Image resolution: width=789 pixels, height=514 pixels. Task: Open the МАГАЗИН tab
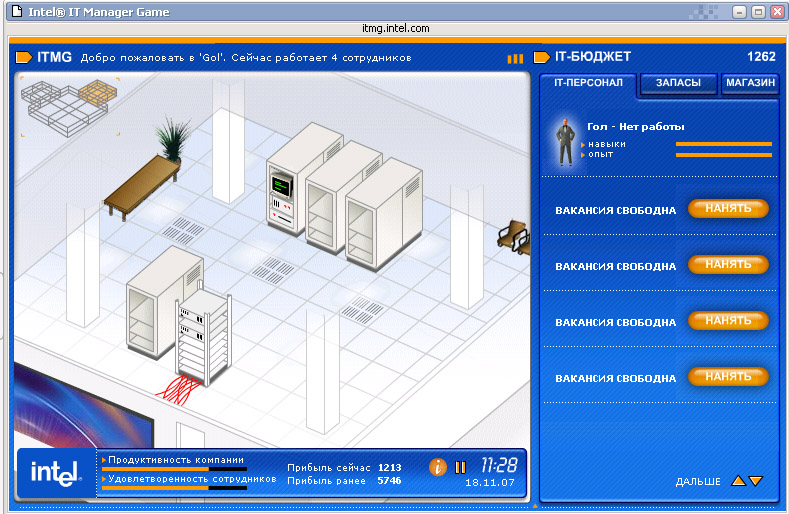(x=750, y=83)
